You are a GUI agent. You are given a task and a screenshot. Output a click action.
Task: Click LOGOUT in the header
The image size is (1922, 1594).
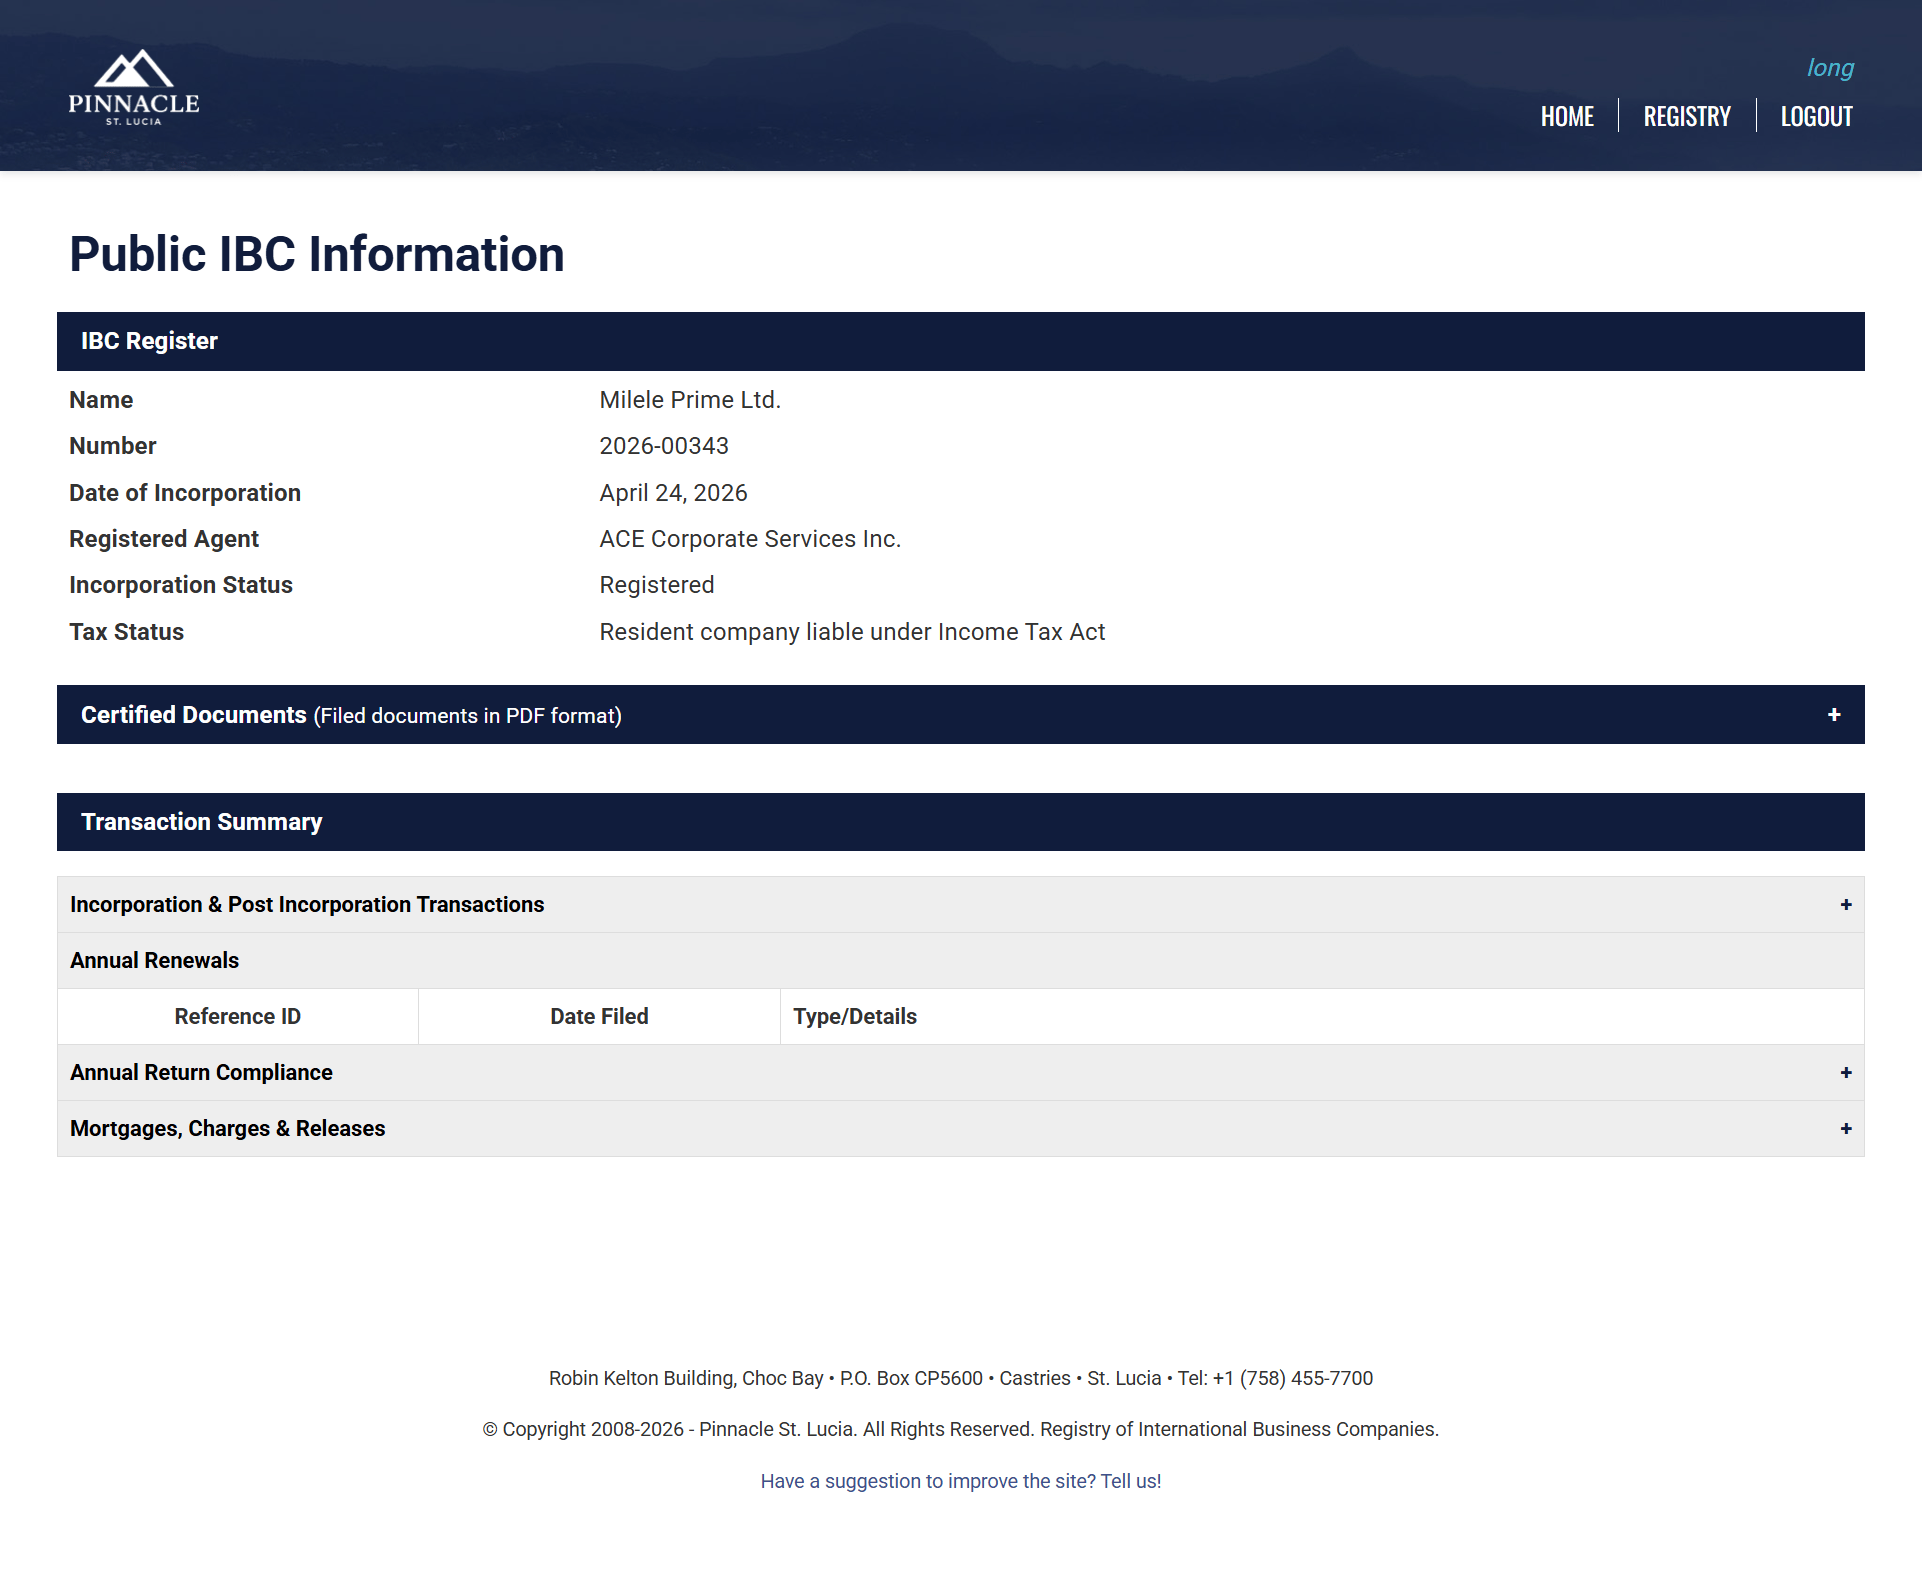(1816, 117)
